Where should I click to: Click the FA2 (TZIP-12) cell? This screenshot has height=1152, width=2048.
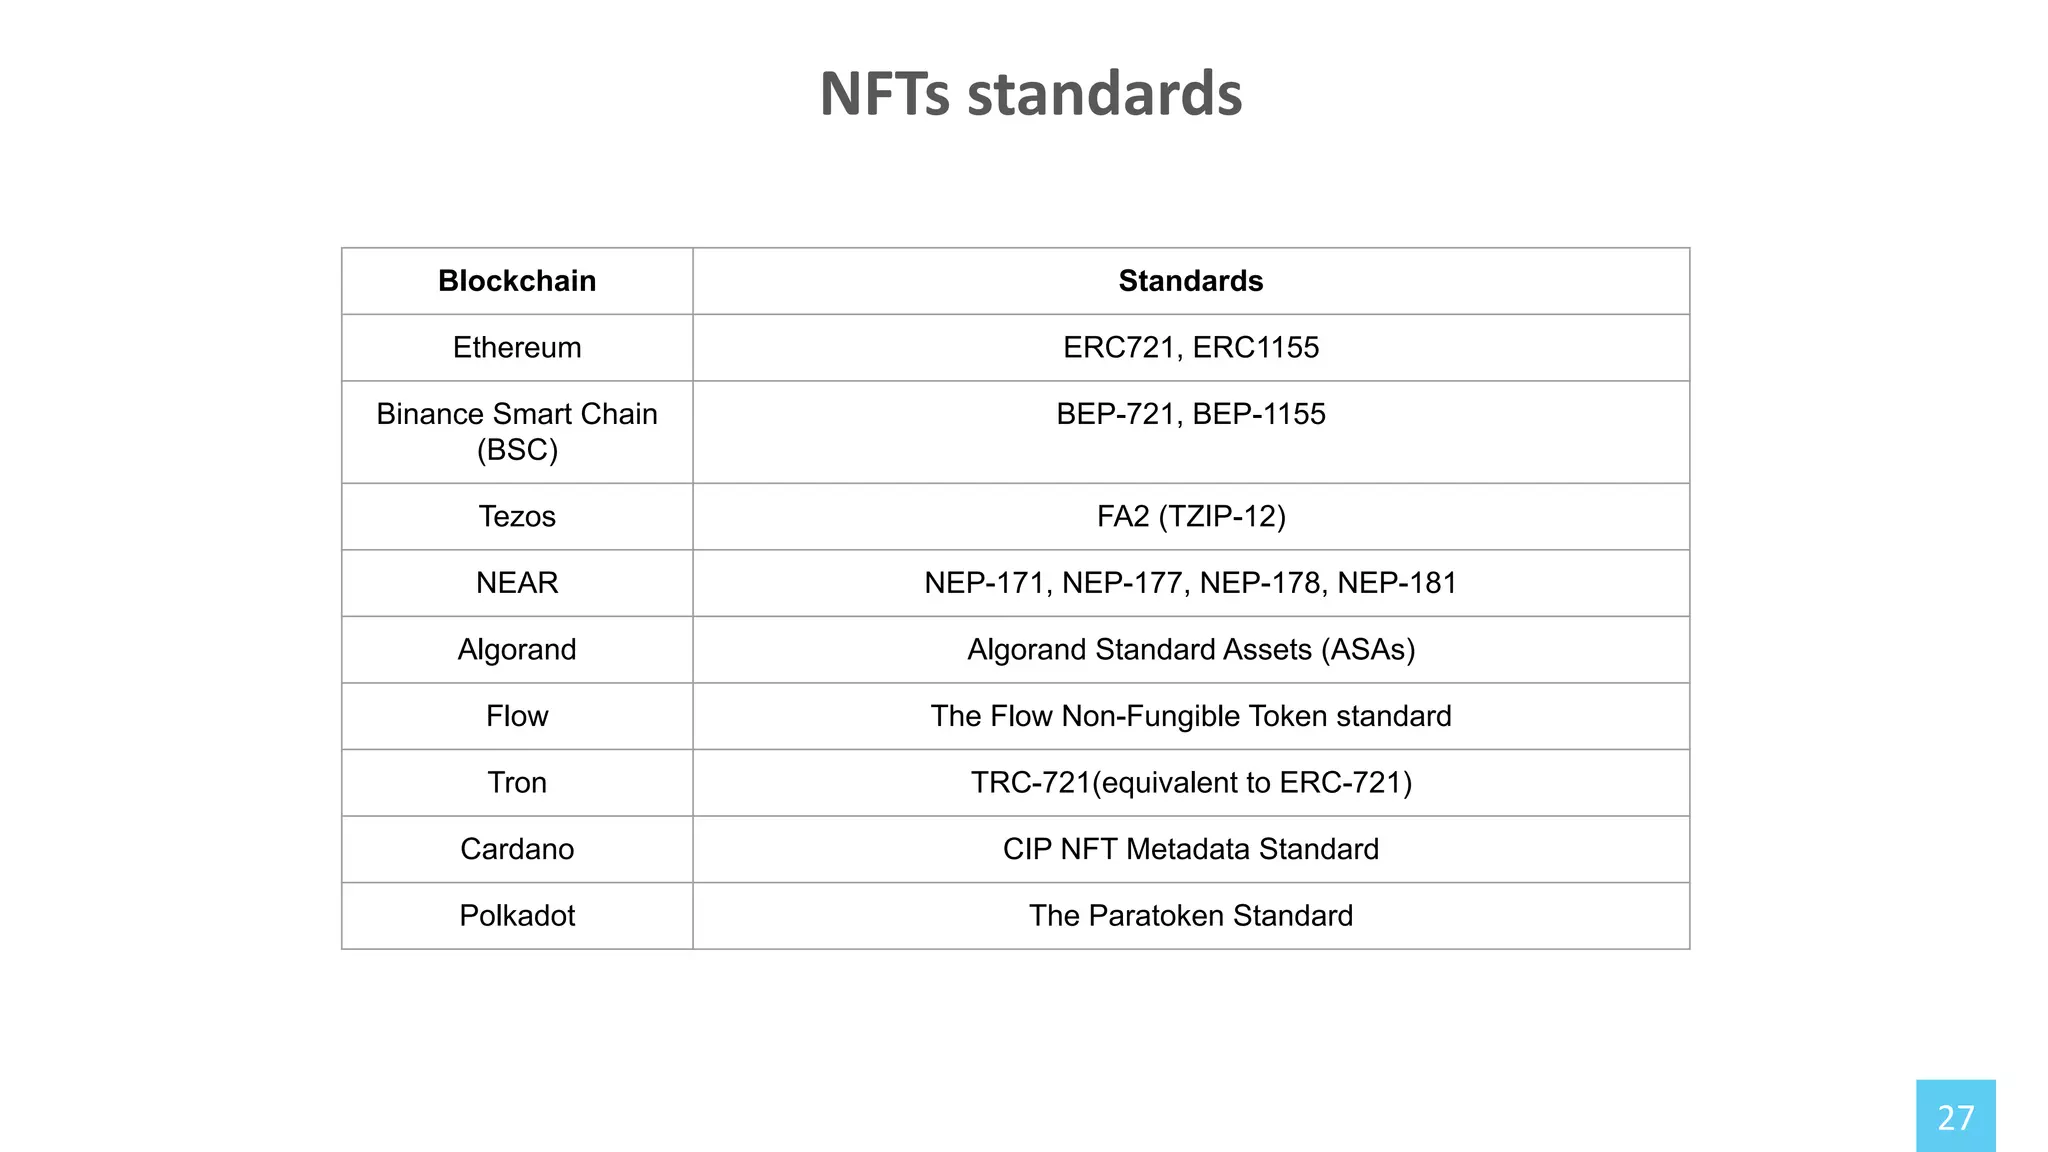(x=1190, y=516)
